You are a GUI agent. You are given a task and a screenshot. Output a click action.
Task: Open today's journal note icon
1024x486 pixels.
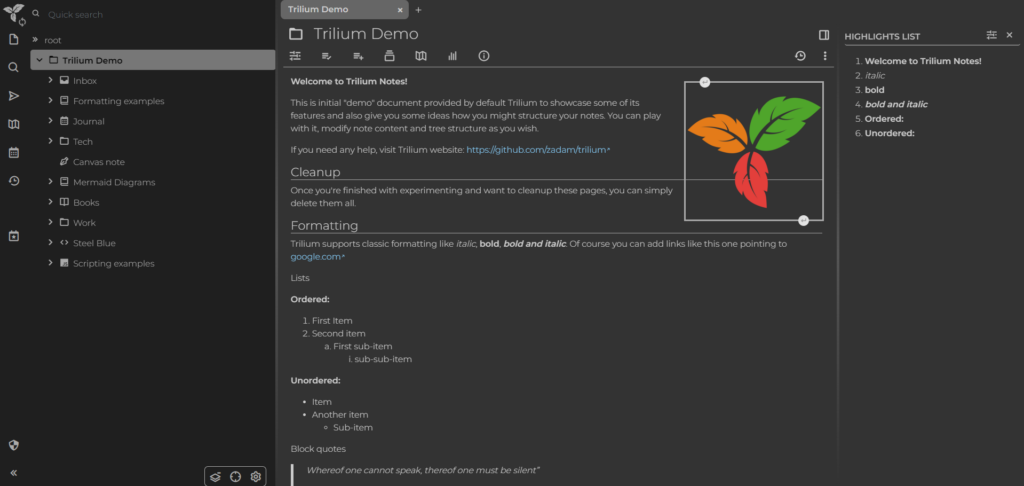[x=13, y=236]
